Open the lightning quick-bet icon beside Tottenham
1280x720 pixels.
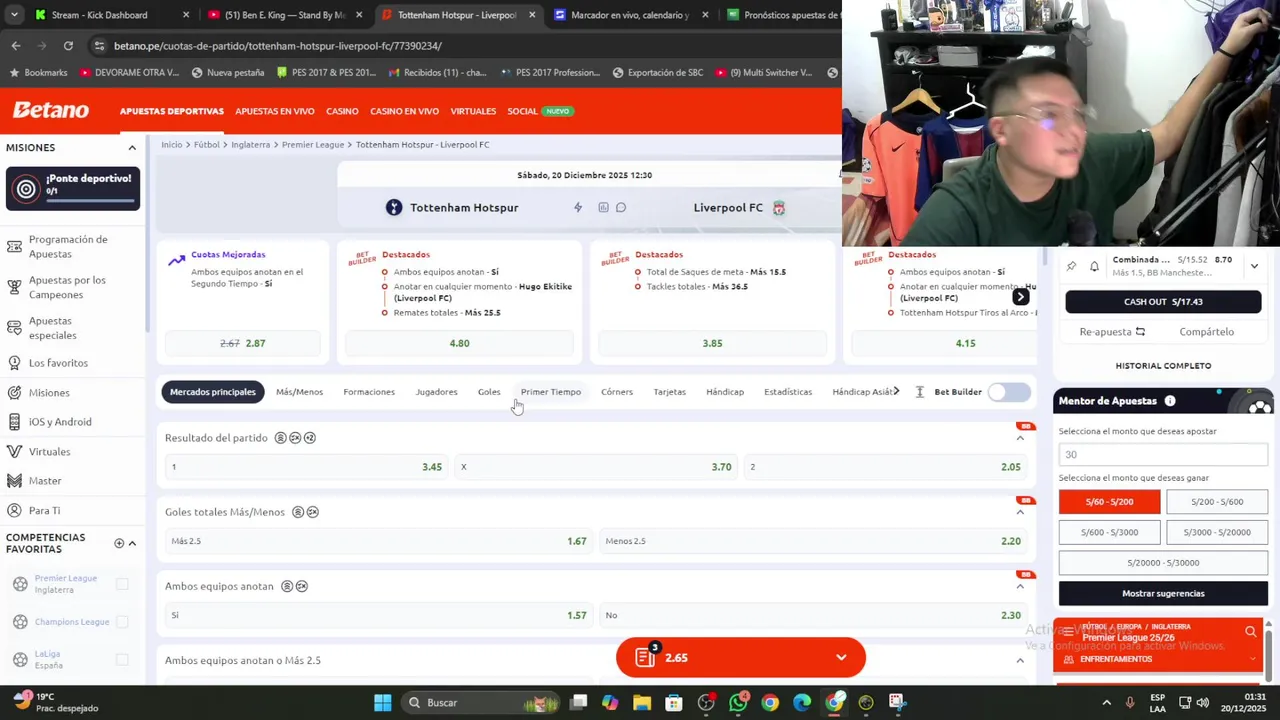(577, 207)
